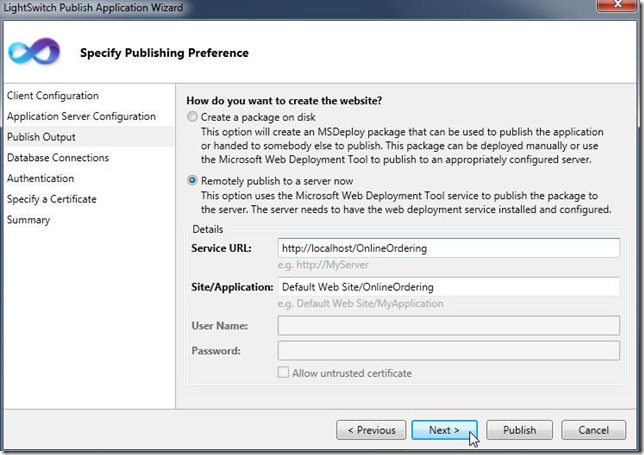Focus the Password input box

click(448, 351)
